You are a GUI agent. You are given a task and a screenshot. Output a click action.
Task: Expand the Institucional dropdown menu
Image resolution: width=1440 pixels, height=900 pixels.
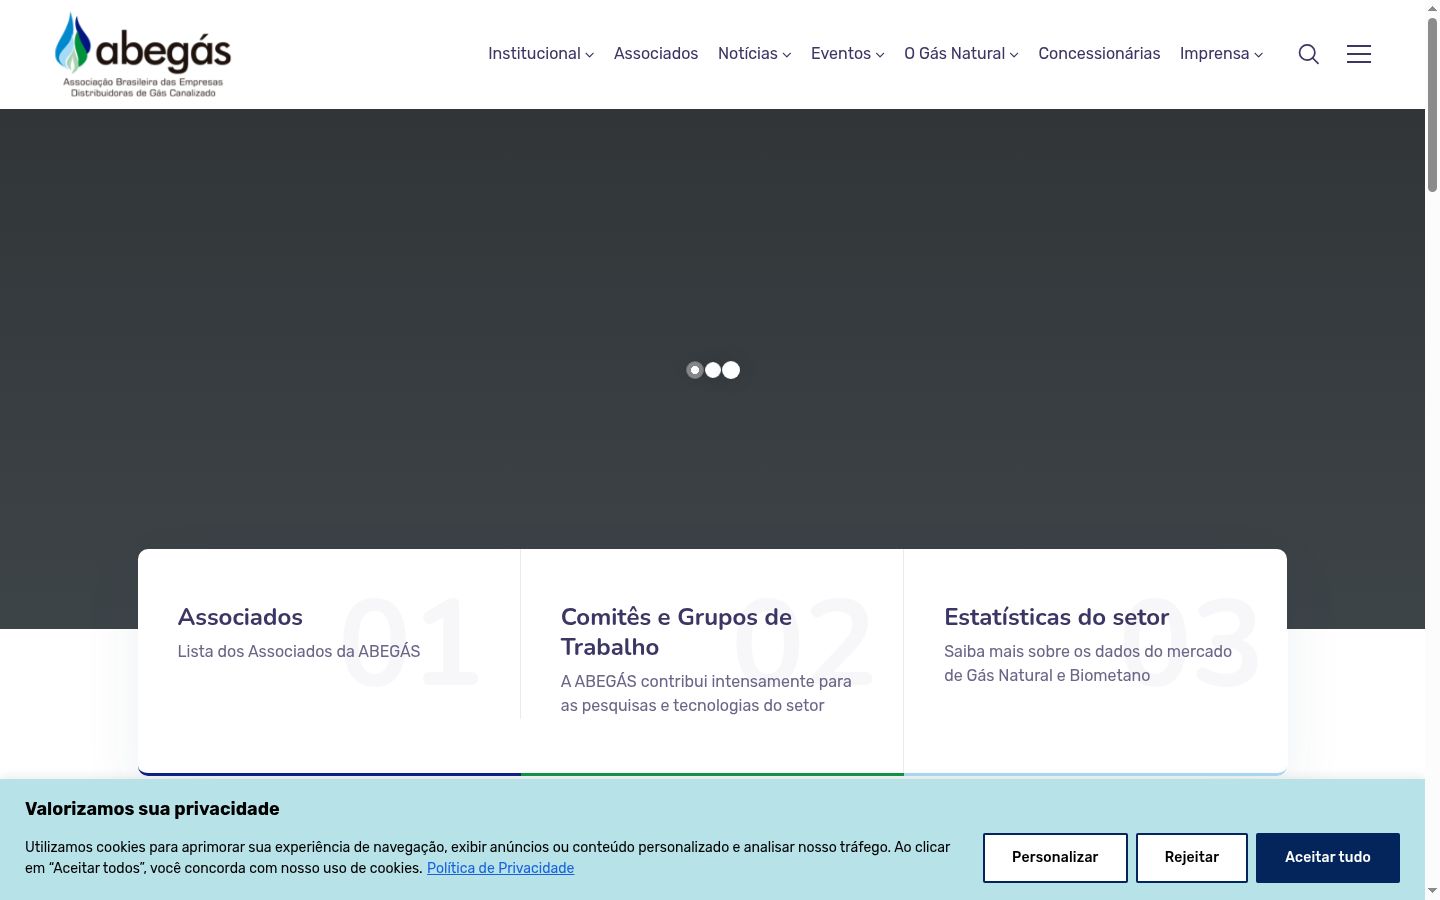(541, 54)
